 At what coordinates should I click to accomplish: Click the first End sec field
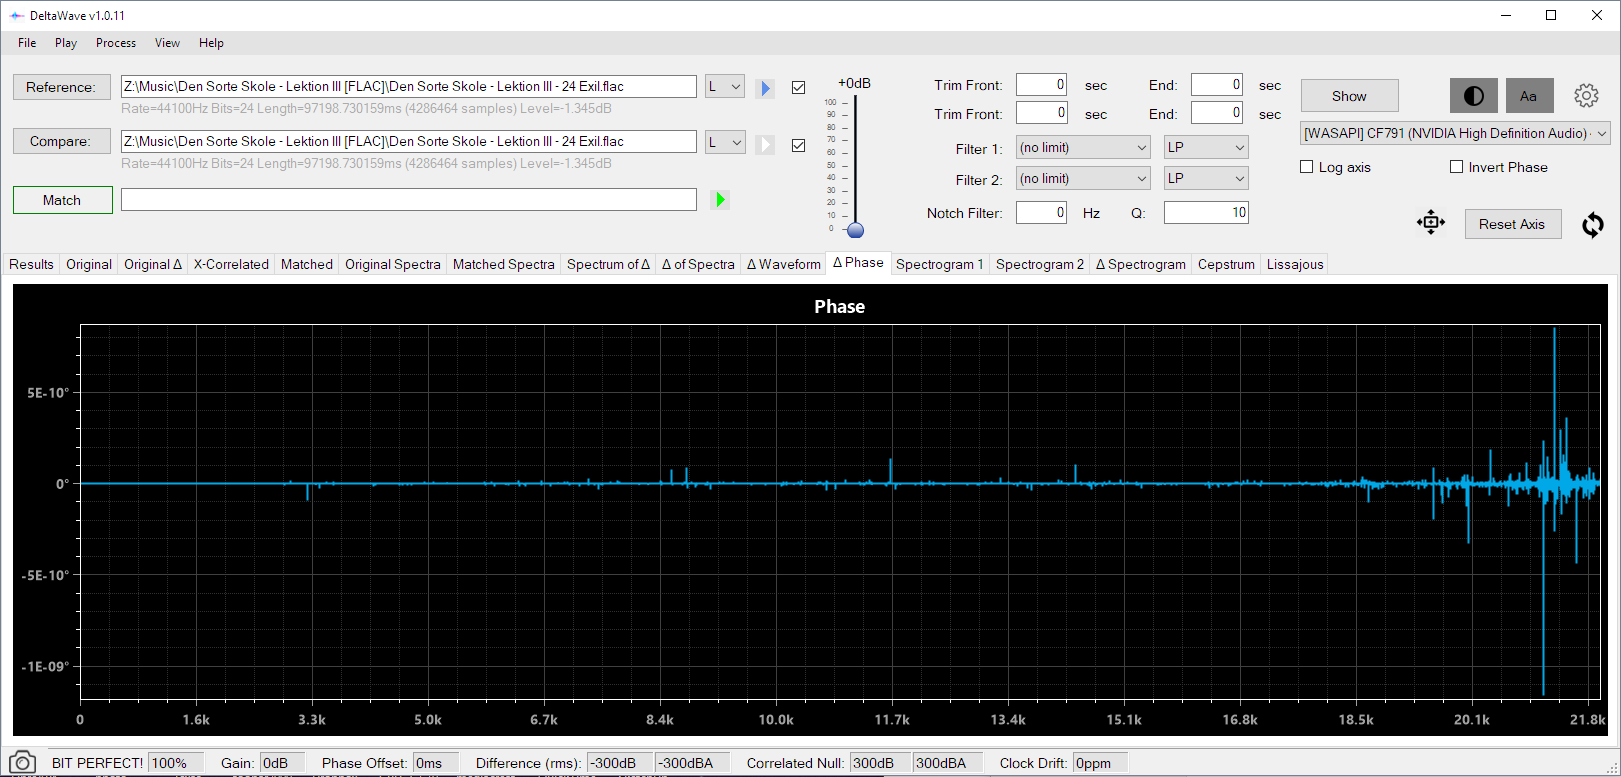[1217, 85]
